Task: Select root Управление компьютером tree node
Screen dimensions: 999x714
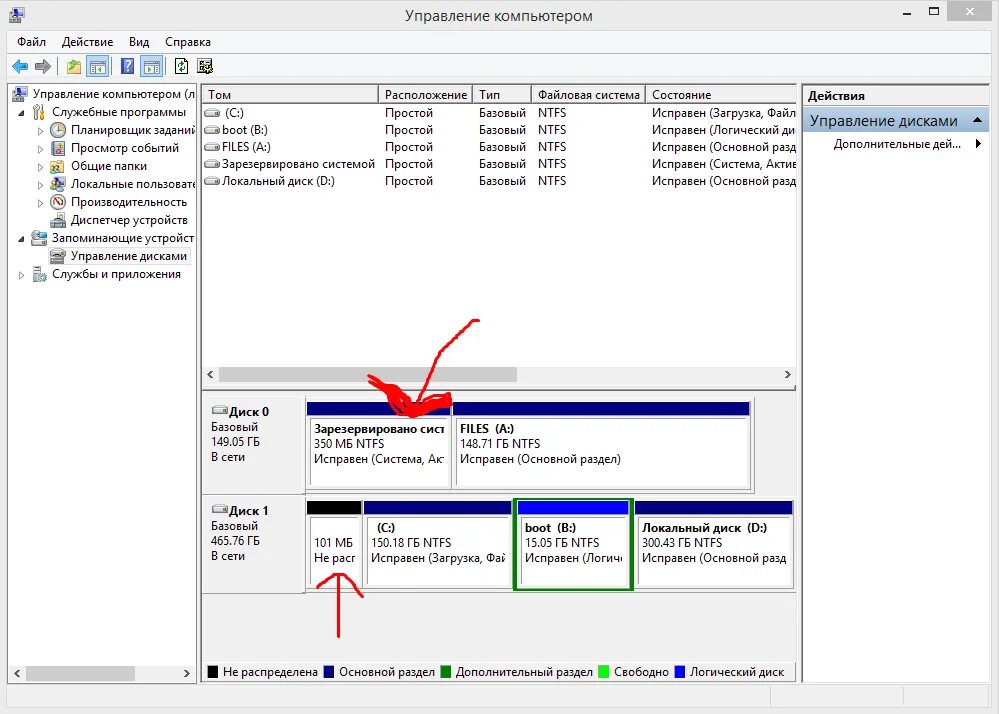Action: (x=113, y=94)
